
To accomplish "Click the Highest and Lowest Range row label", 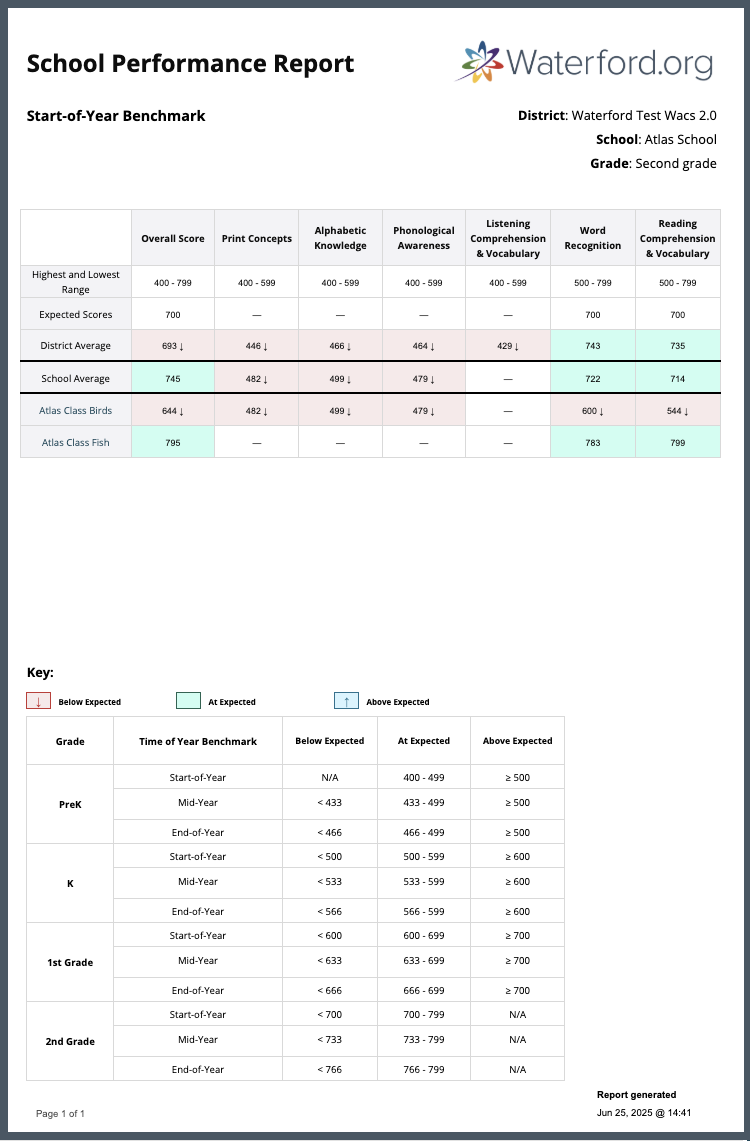I will (x=76, y=282).
